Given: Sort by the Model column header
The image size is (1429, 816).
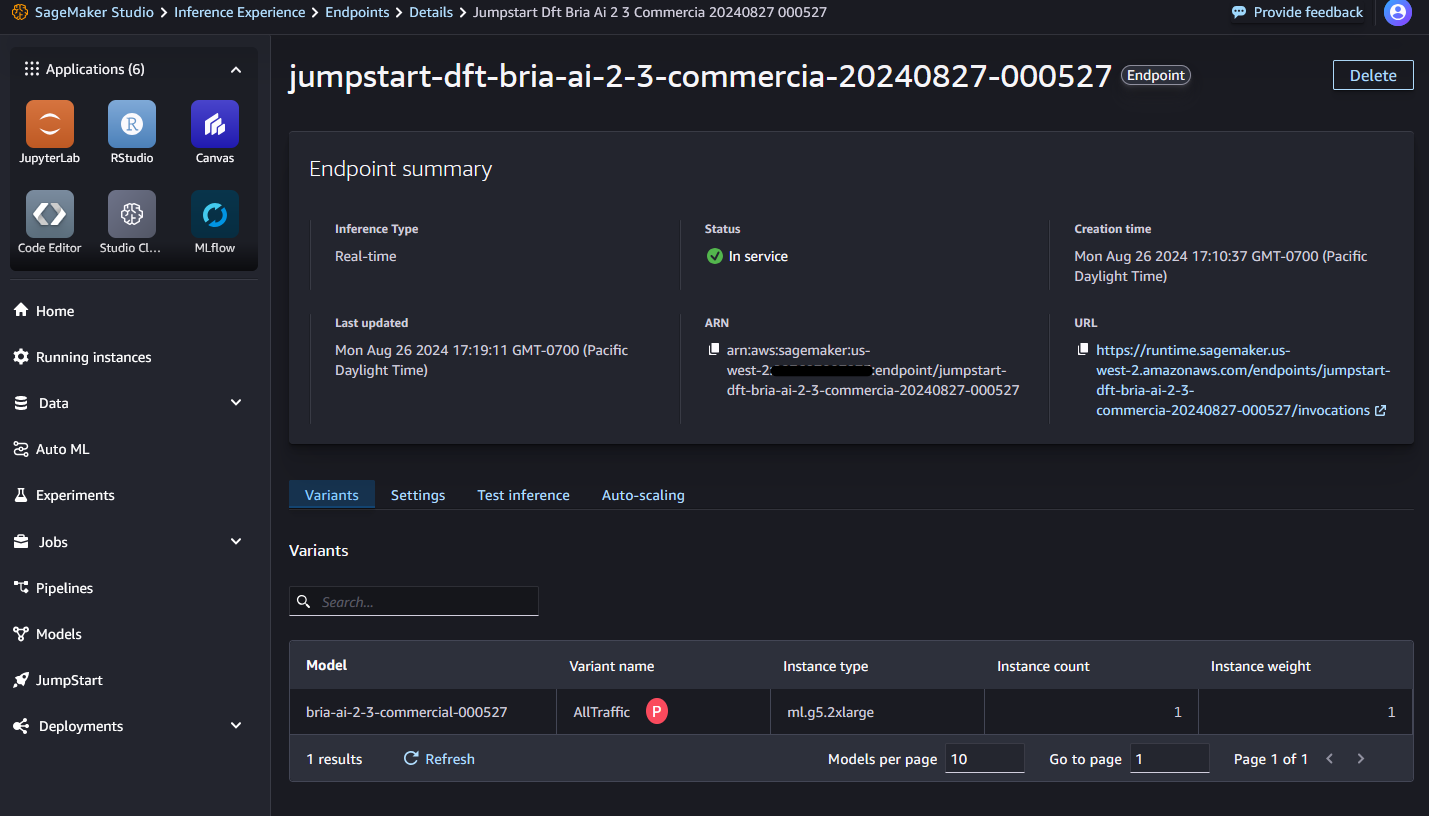Looking at the screenshot, I should (327, 665).
